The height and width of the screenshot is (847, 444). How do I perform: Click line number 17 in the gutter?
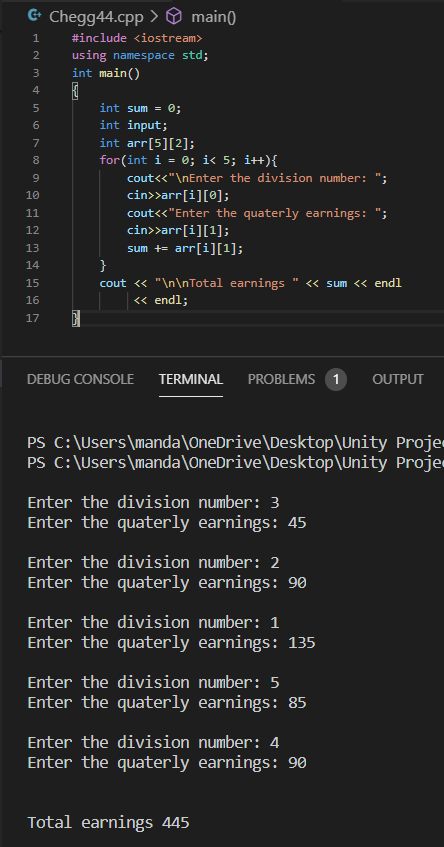coord(33,318)
